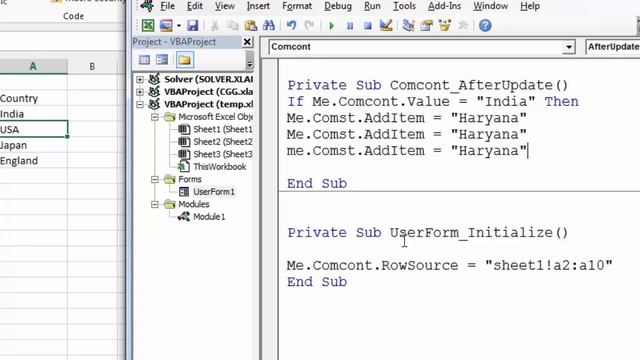The image size is (640, 360).
Task: Open the Add-Ins menu
Action: point(444,6)
